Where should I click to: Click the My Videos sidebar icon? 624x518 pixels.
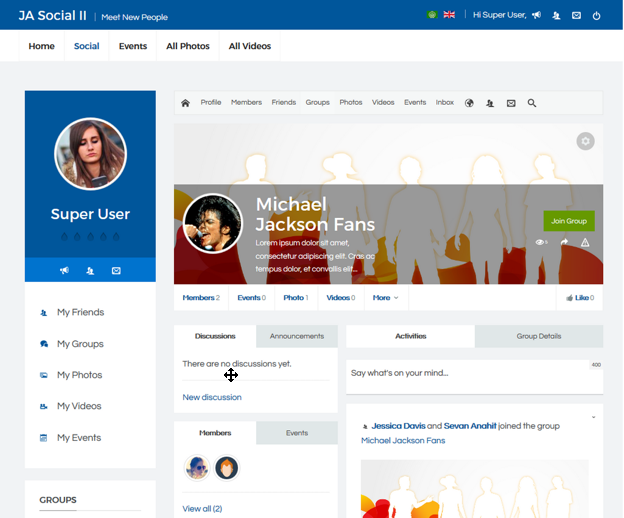pos(44,406)
